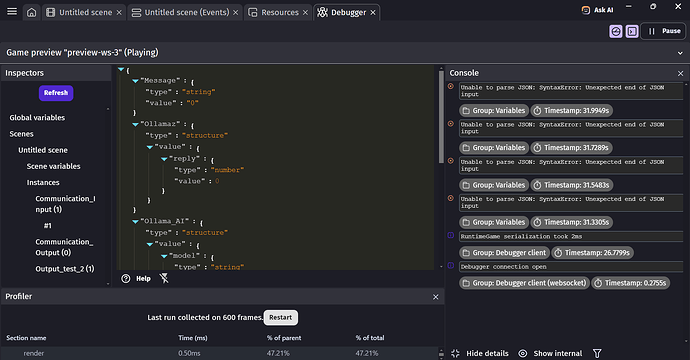Select the render profiler row
This screenshot has height=360, width=690.
coord(220,353)
